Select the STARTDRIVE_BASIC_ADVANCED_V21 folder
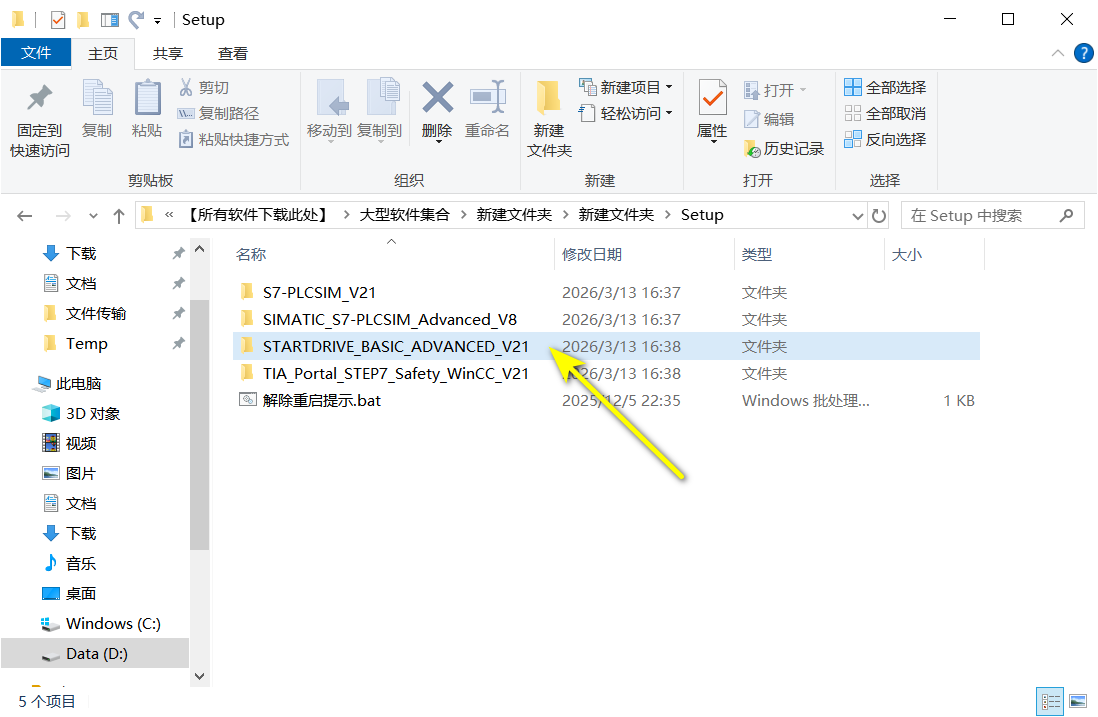 606,347
